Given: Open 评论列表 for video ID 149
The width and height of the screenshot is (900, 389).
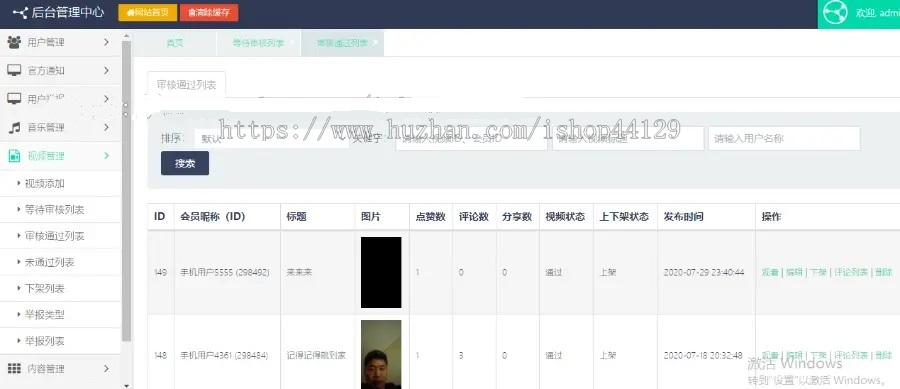Looking at the screenshot, I should 851,273.
